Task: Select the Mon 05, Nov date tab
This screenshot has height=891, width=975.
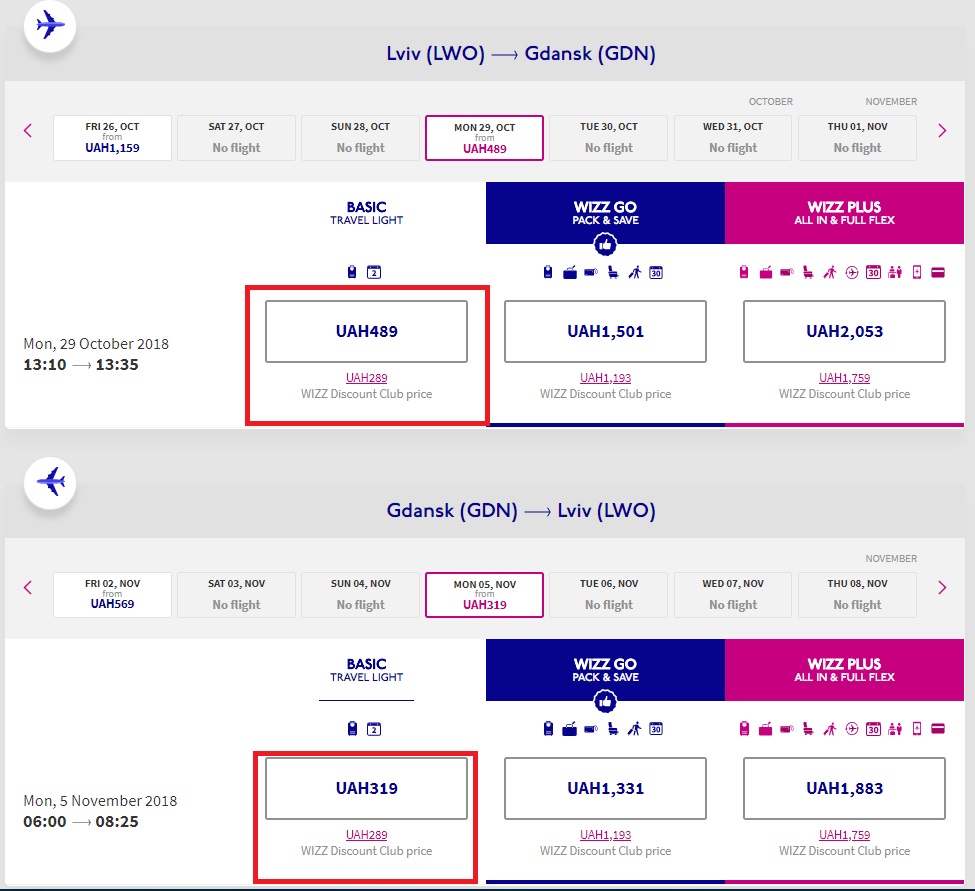Action: coord(484,595)
